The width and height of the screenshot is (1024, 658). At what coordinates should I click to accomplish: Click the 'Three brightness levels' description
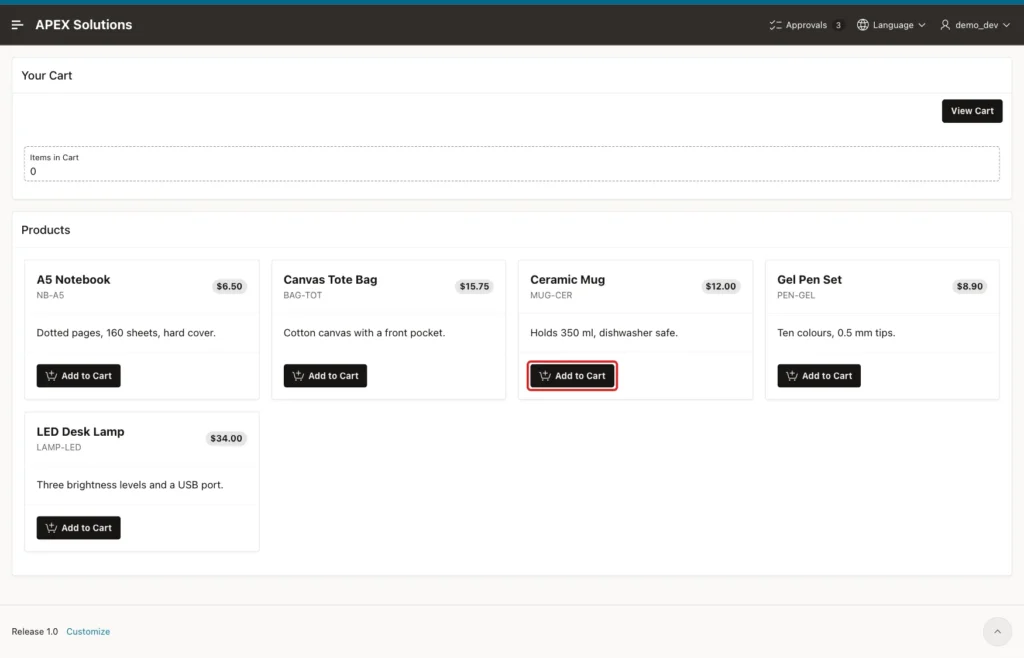click(130, 485)
